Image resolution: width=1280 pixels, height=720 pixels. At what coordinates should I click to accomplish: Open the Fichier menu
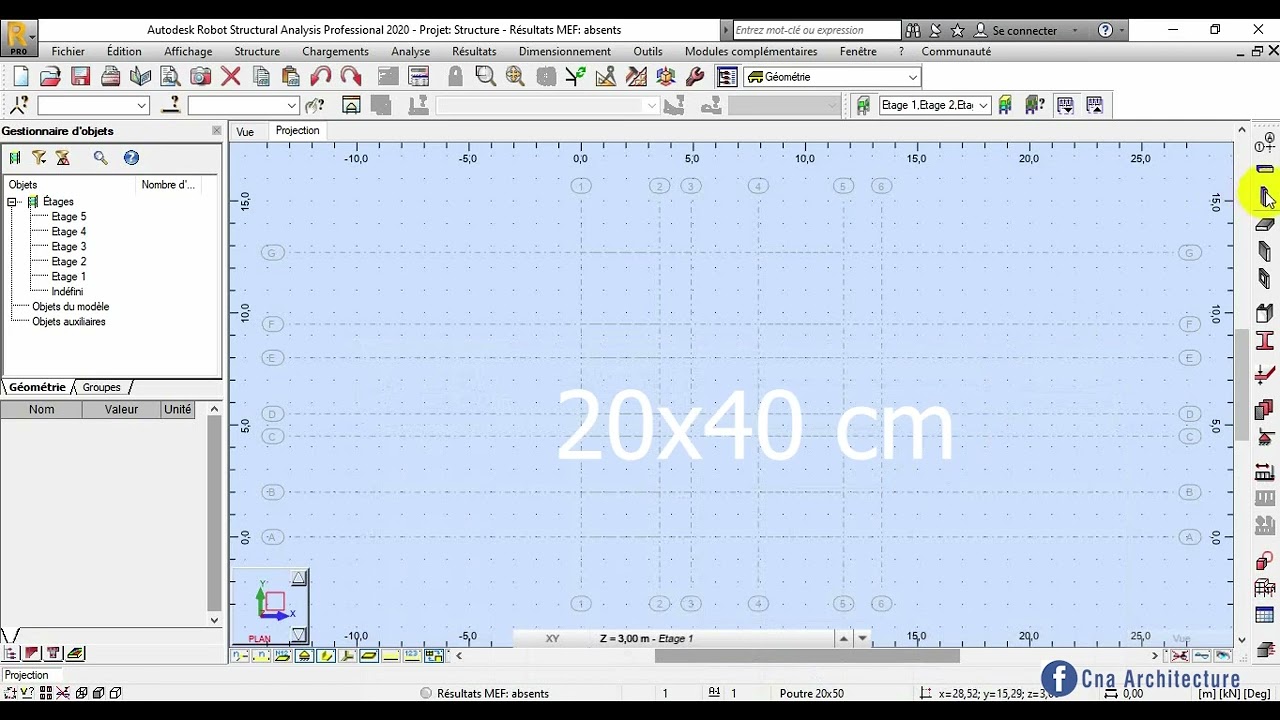(x=68, y=51)
